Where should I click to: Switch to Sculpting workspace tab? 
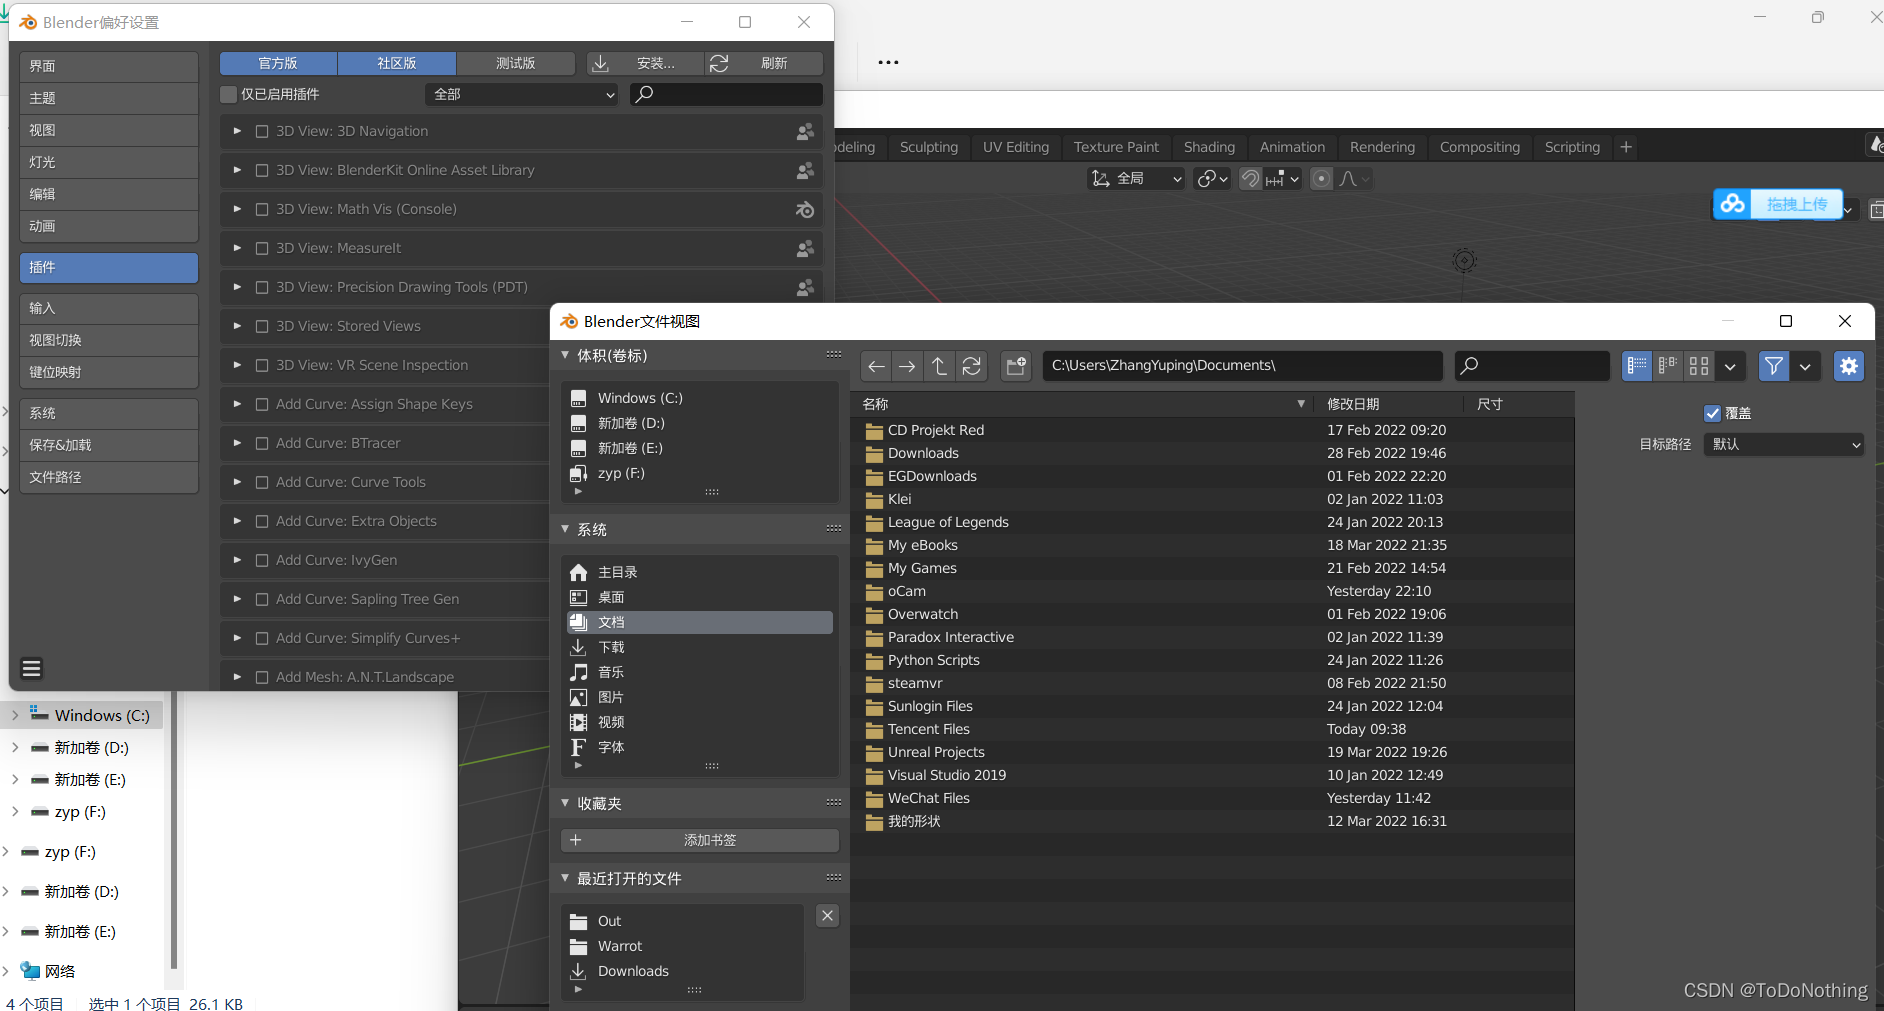pos(929,147)
